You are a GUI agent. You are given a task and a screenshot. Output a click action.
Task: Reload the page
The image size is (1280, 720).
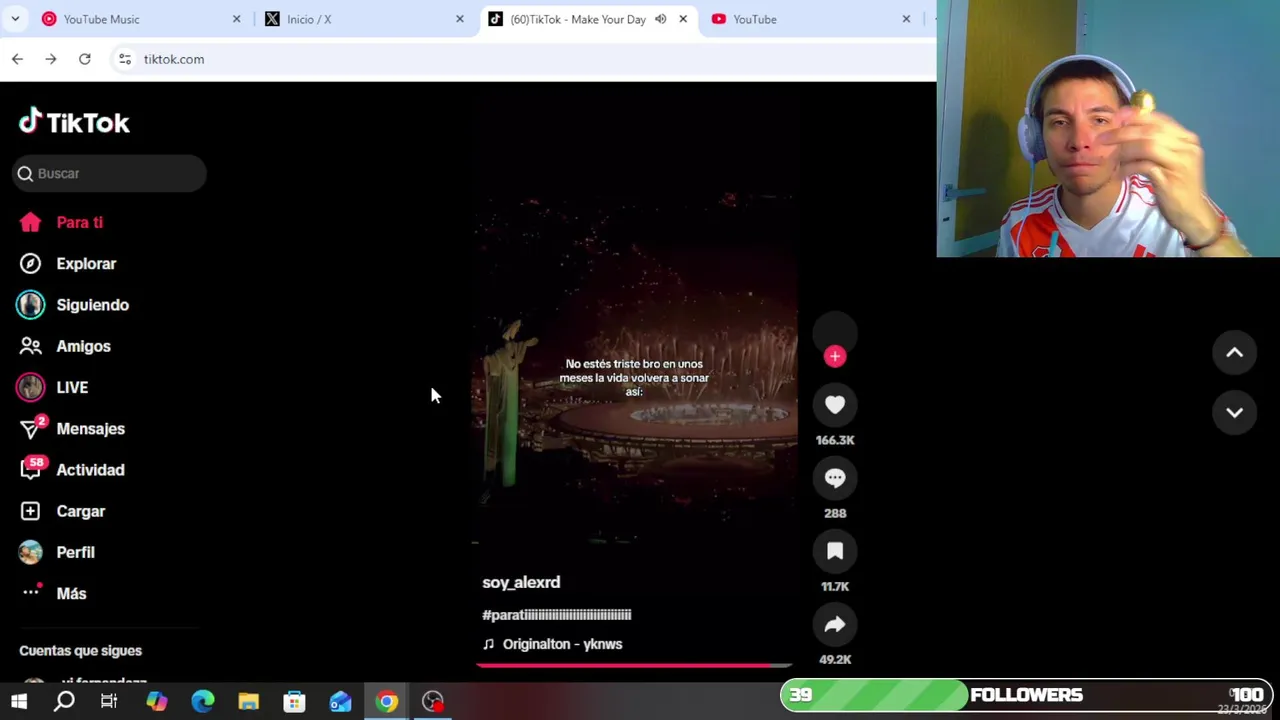[85, 59]
